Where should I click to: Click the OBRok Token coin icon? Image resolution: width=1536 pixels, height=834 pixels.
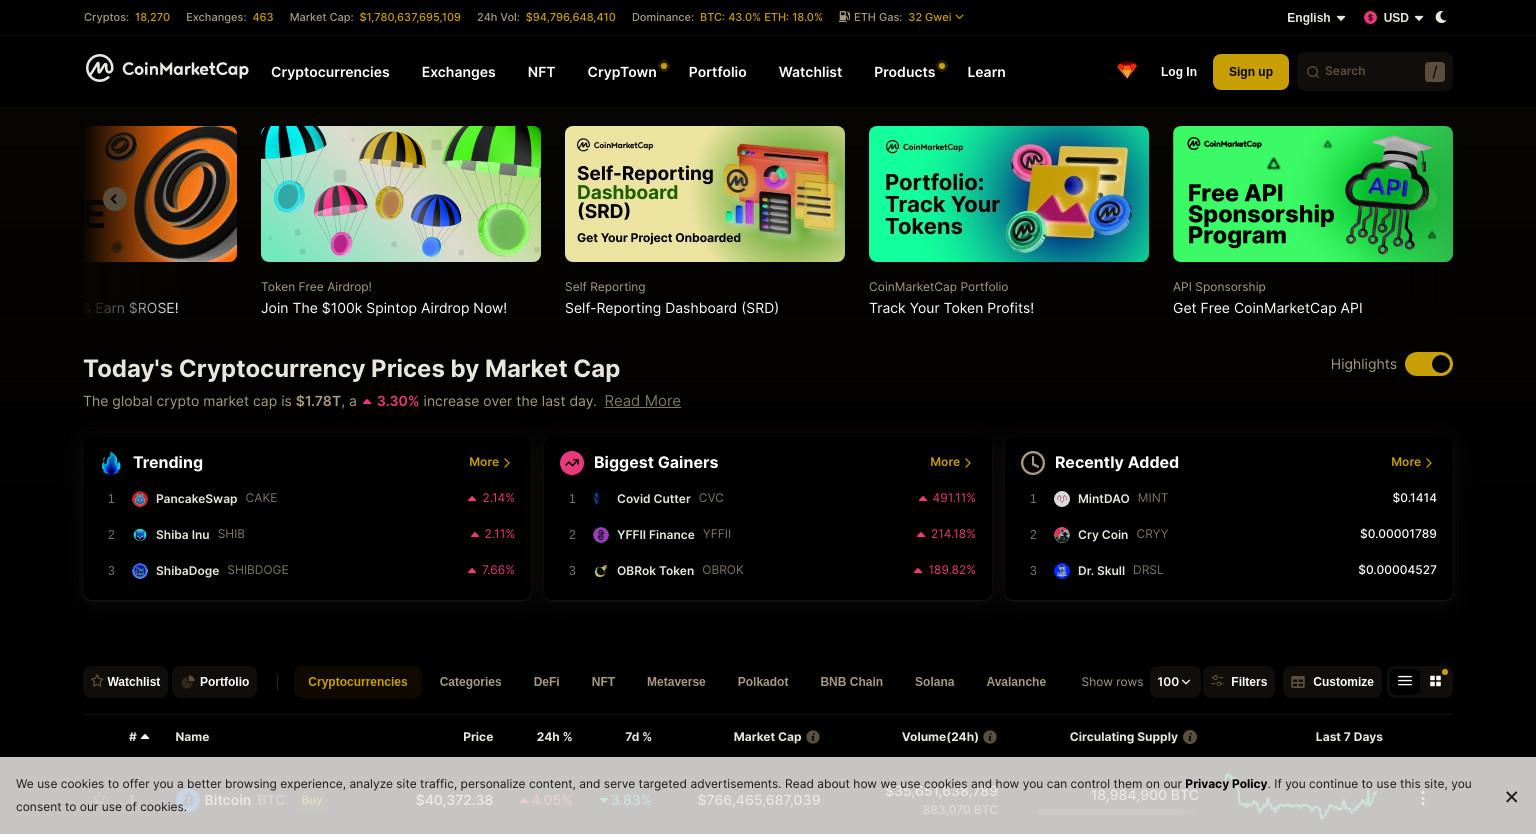(x=601, y=571)
